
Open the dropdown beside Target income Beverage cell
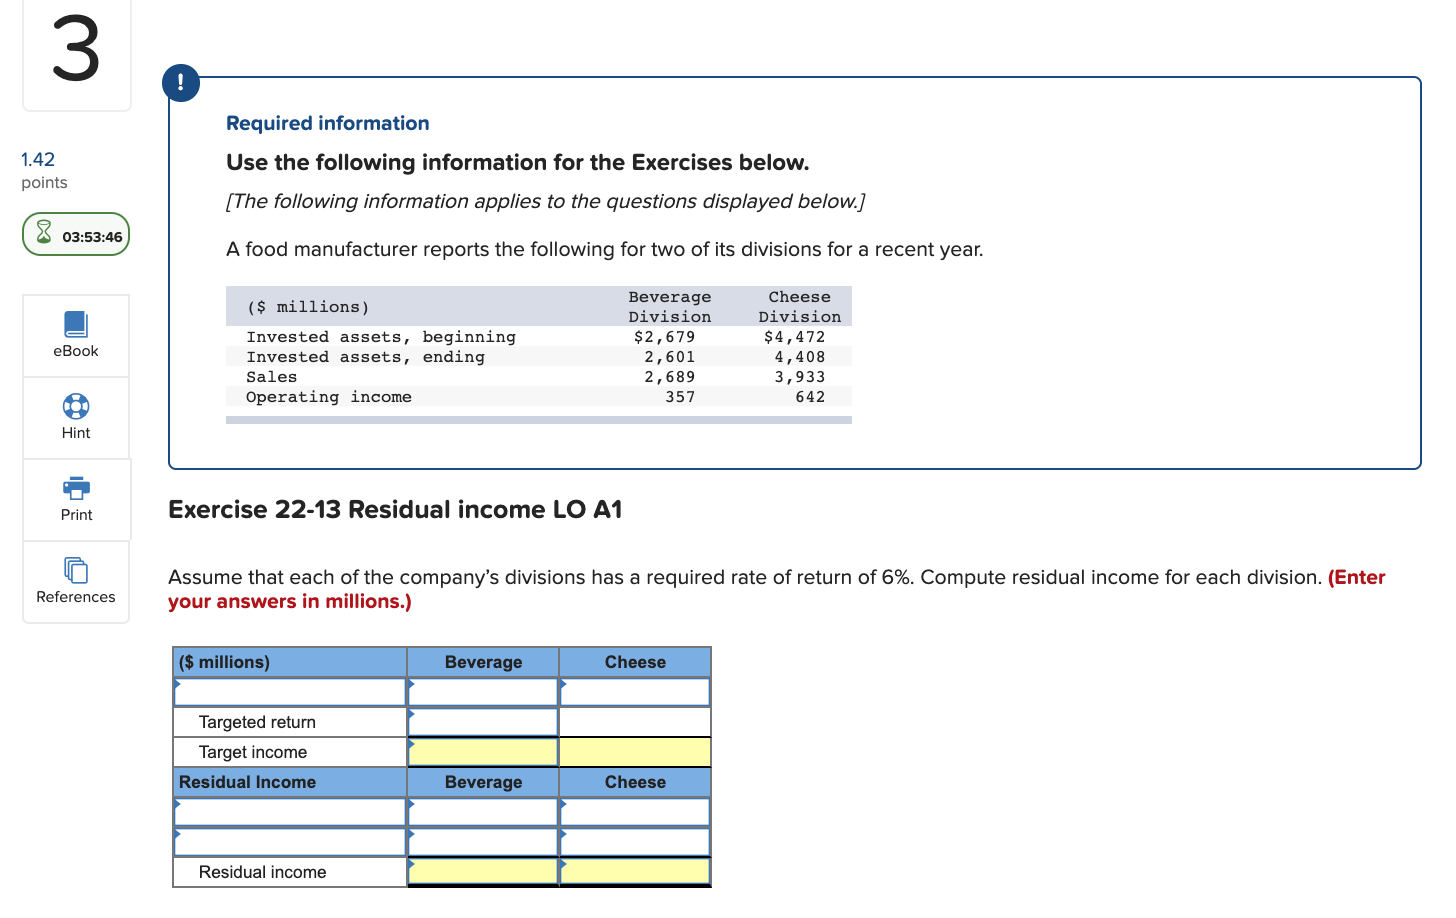pos(412,751)
